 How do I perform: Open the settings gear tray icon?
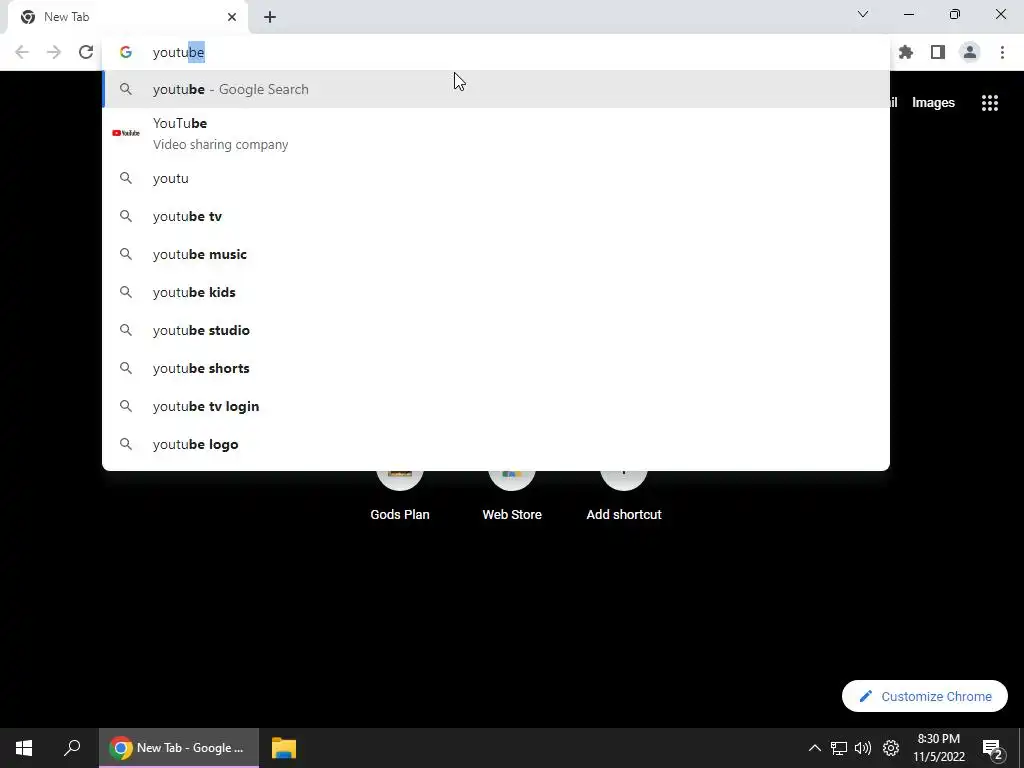coord(891,748)
